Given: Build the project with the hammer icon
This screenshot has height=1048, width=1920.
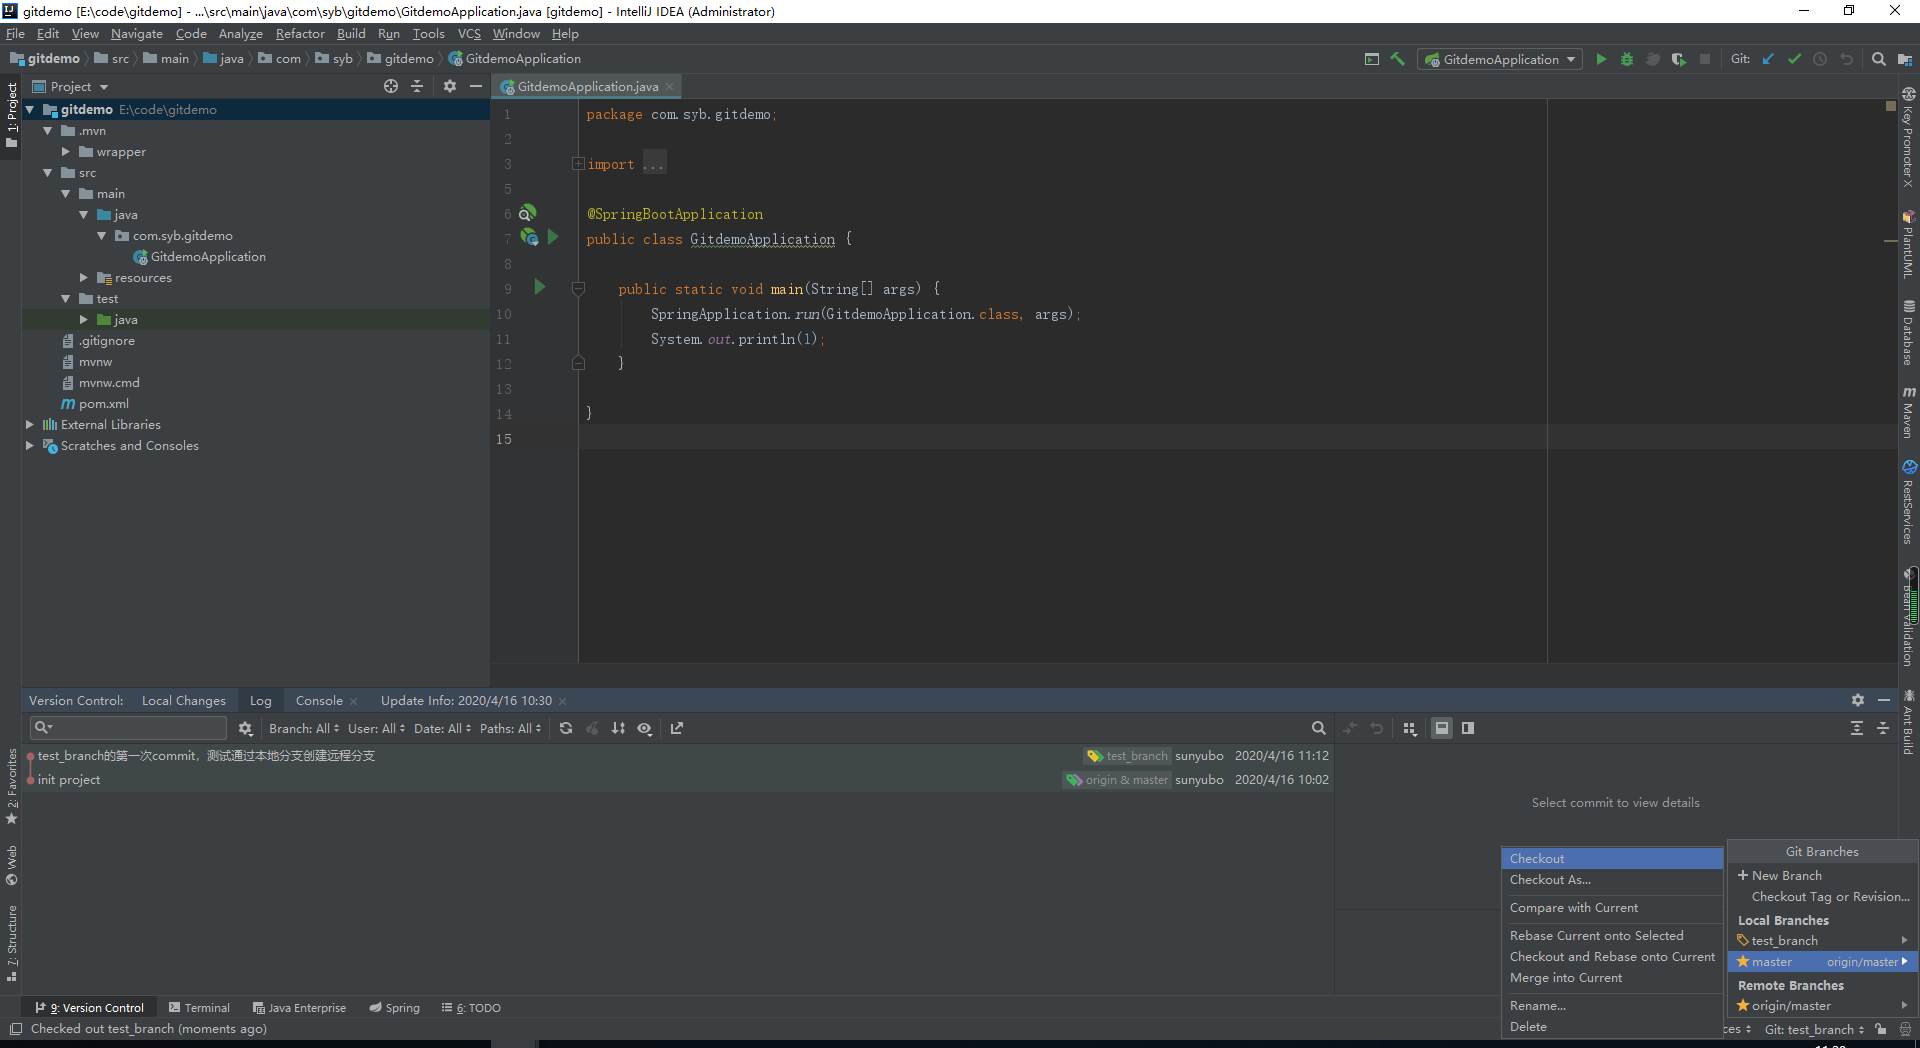Looking at the screenshot, I should (x=1398, y=59).
